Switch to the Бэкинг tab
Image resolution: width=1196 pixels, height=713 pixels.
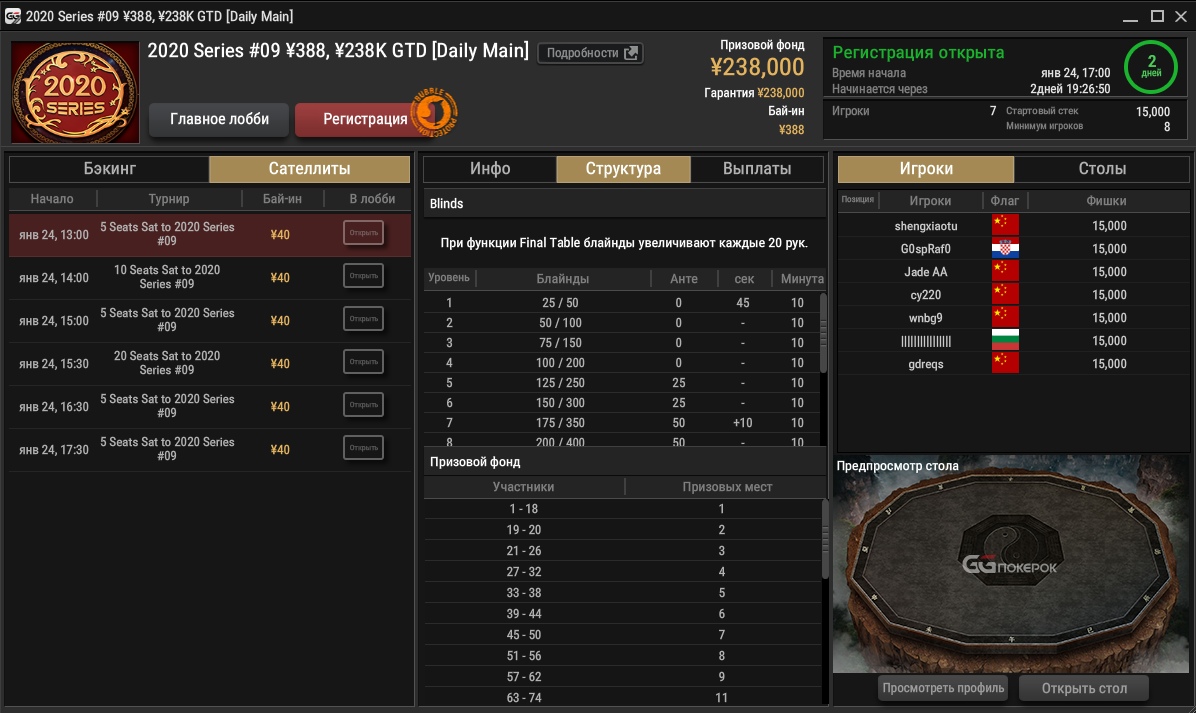click(109, 169)
